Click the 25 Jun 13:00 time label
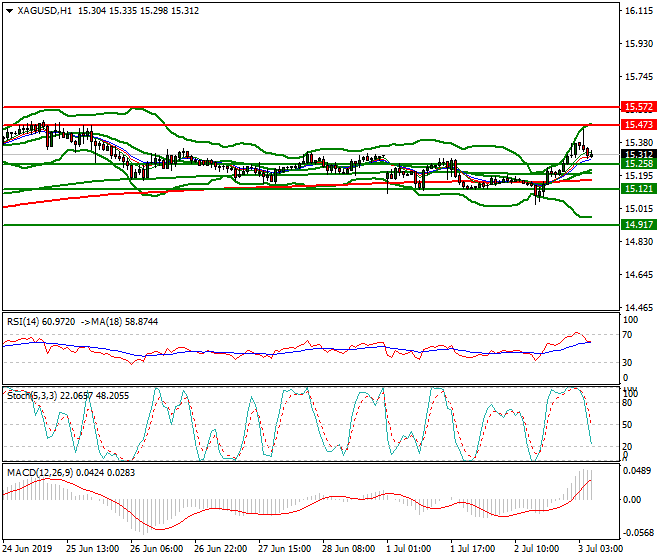 point(93,549)
